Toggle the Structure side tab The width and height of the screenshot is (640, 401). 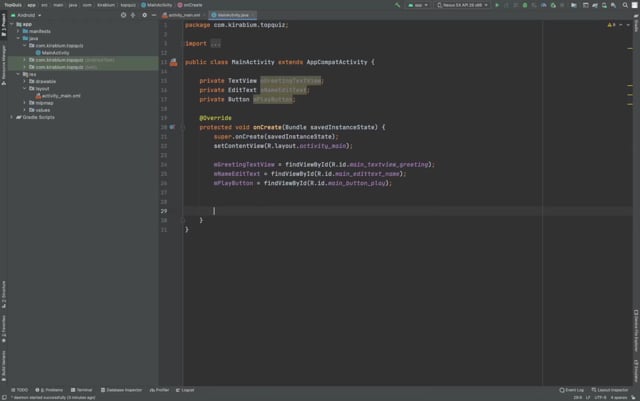click(4, 294)
